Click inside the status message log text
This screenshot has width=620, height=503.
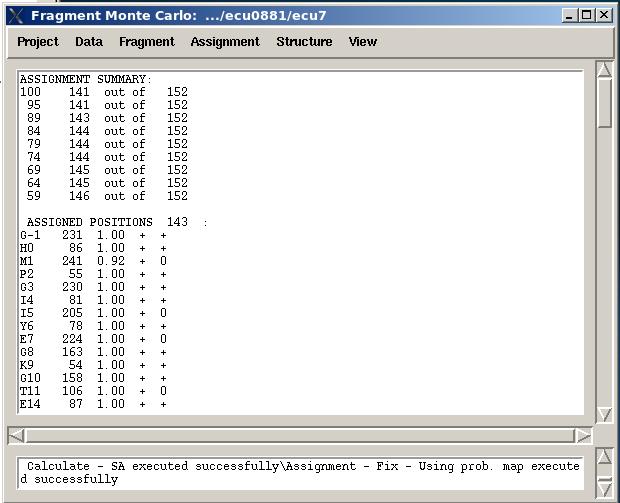300,473
